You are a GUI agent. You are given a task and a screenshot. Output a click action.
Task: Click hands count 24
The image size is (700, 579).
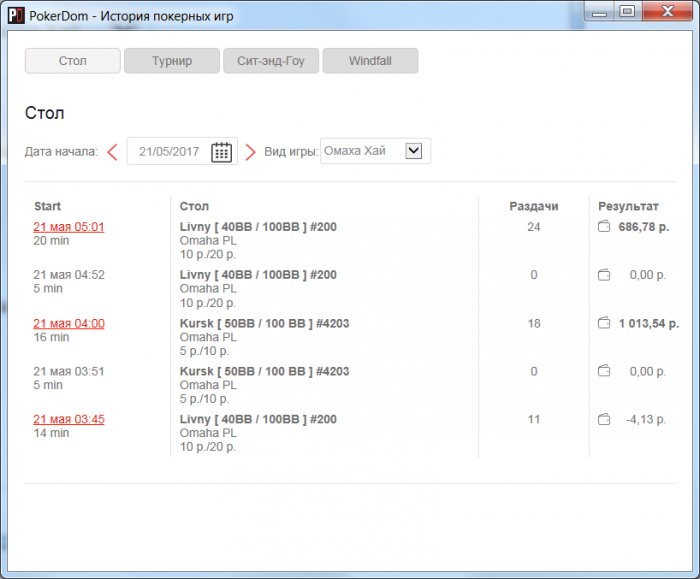coord(534,227)
